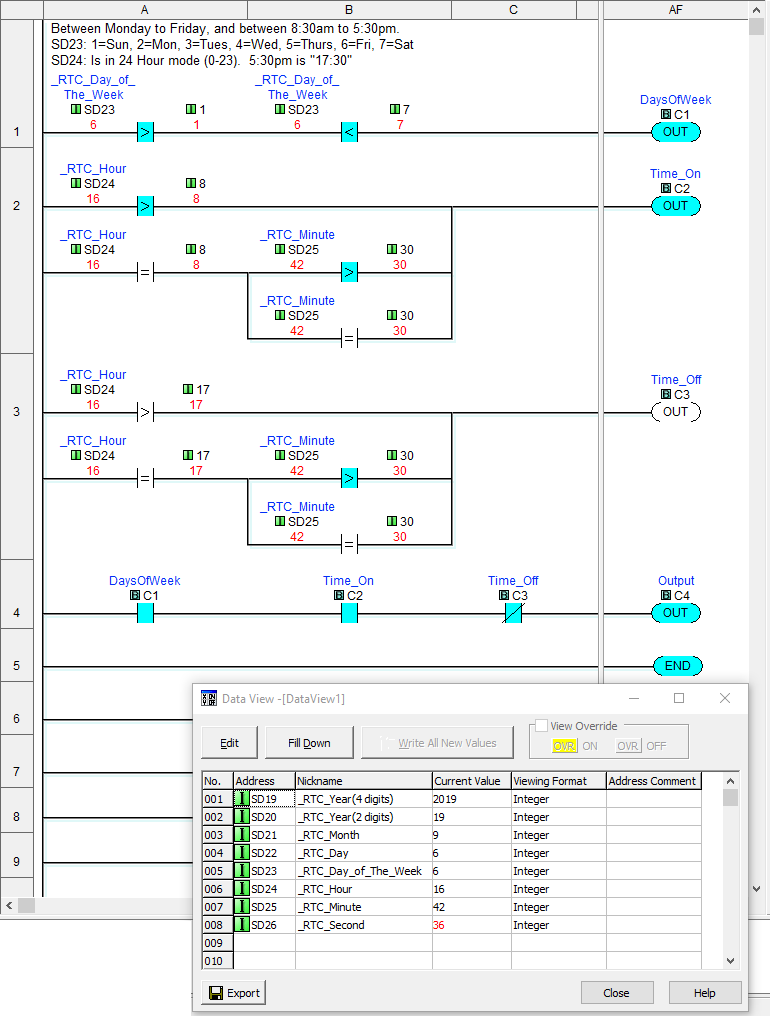Viewport: 770px width, 1026px height.
Task: Select column AF header in ladder editor
Action: 676,10
